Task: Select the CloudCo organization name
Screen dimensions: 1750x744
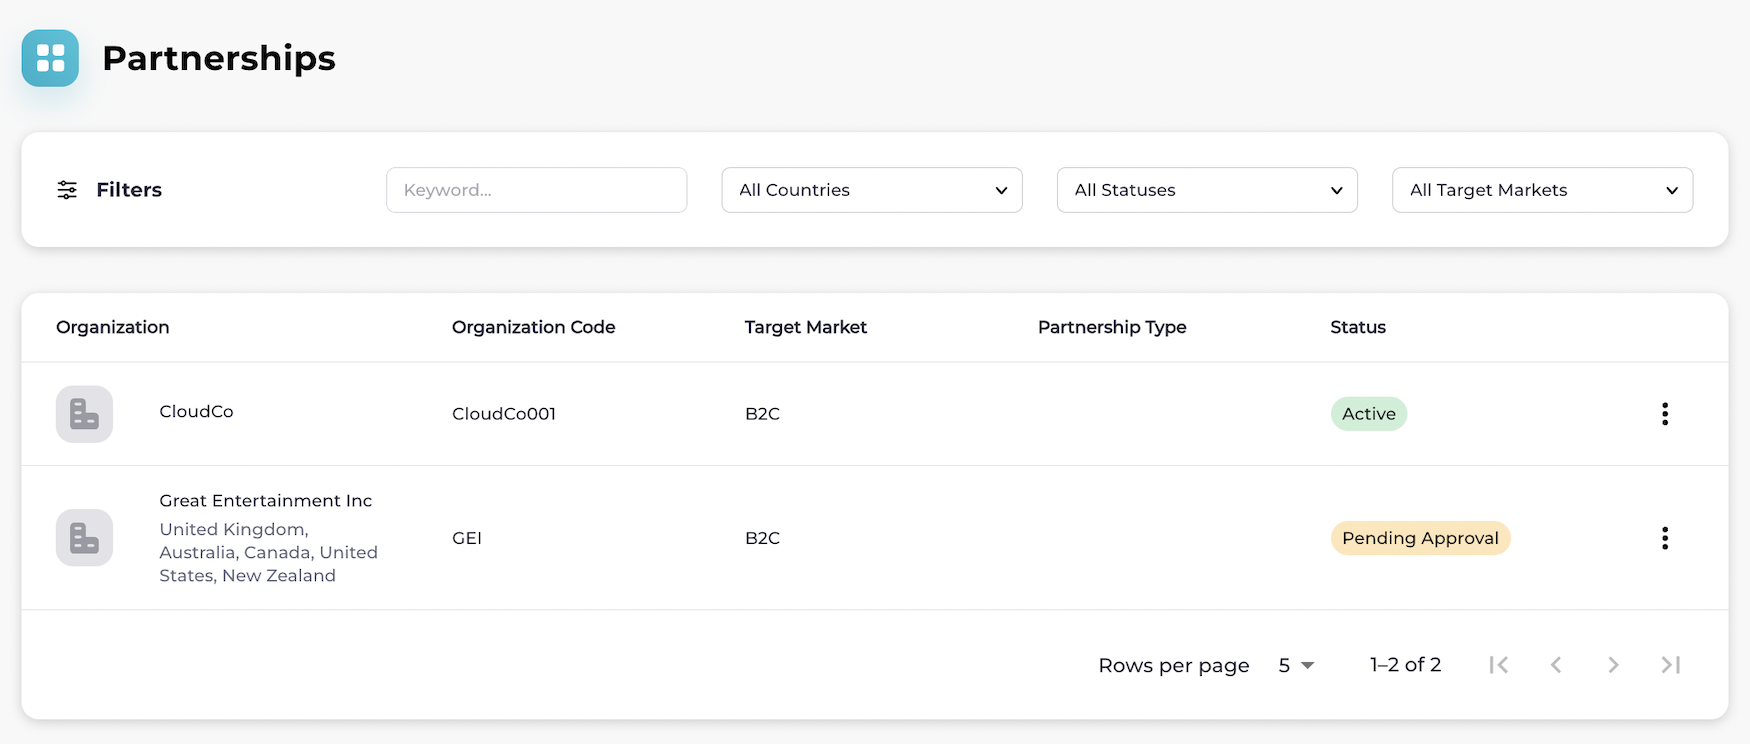Action: pos(196,411)
